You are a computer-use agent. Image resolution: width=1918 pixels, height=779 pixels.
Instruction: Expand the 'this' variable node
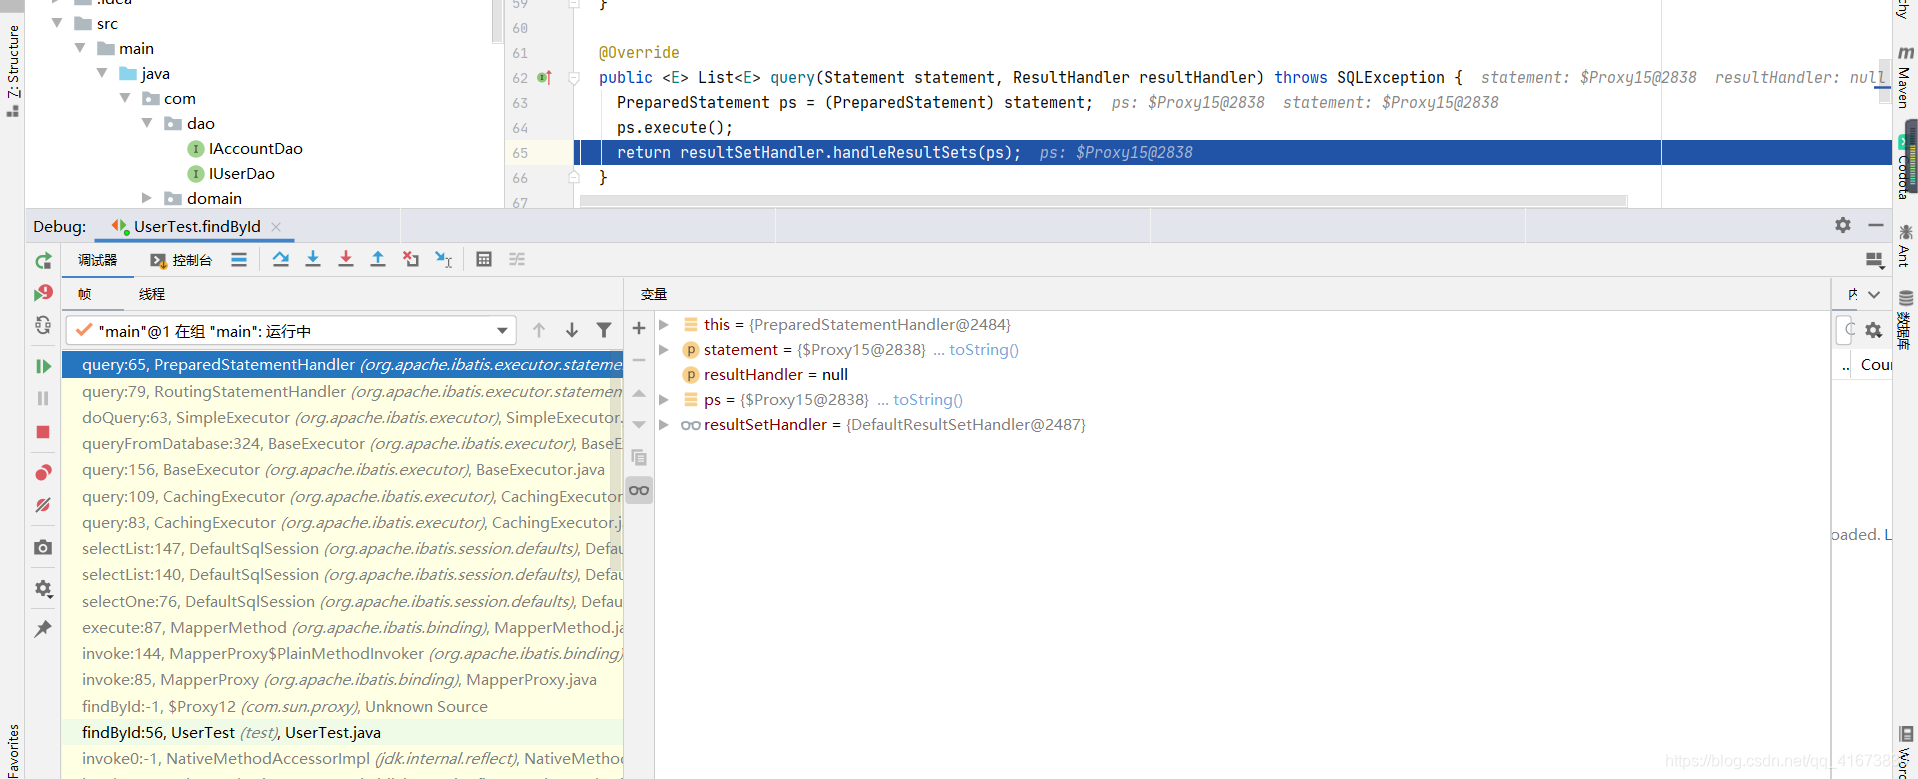pos(663,325)
